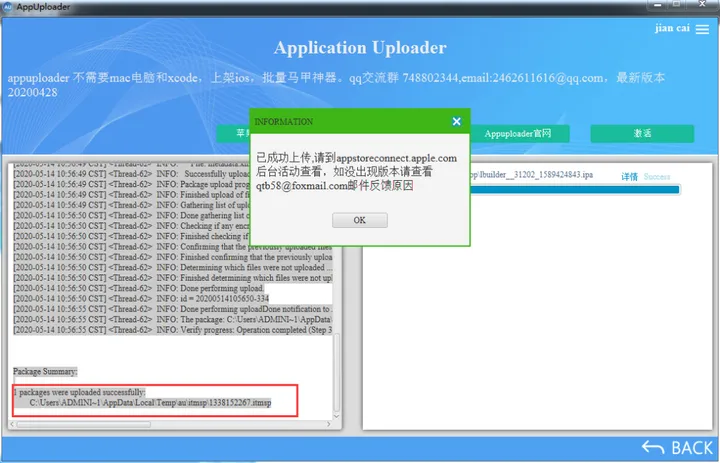Click log line 'Done performing uploadDone notification'
The width and height of the screenshot is (720, 463).
[173, 309]
